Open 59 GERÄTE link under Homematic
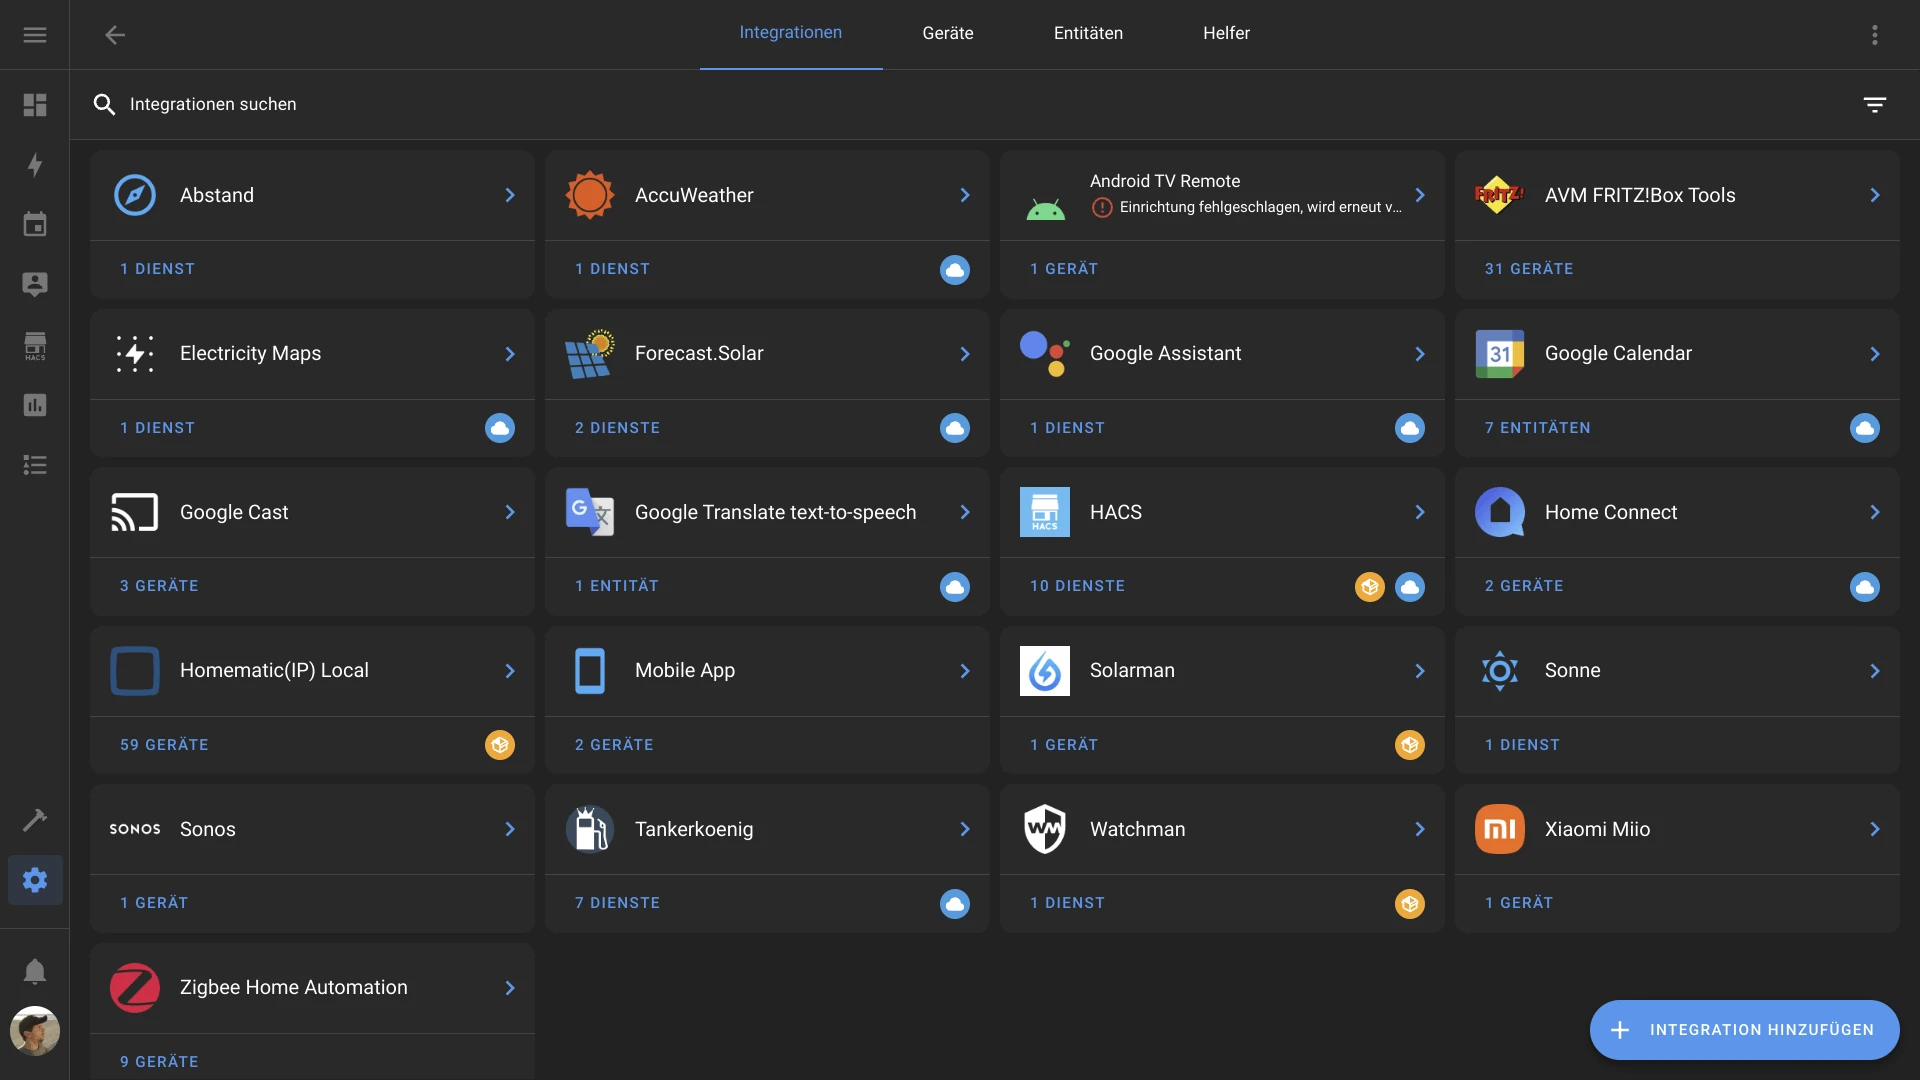1920x1080 pixels. 164,745
